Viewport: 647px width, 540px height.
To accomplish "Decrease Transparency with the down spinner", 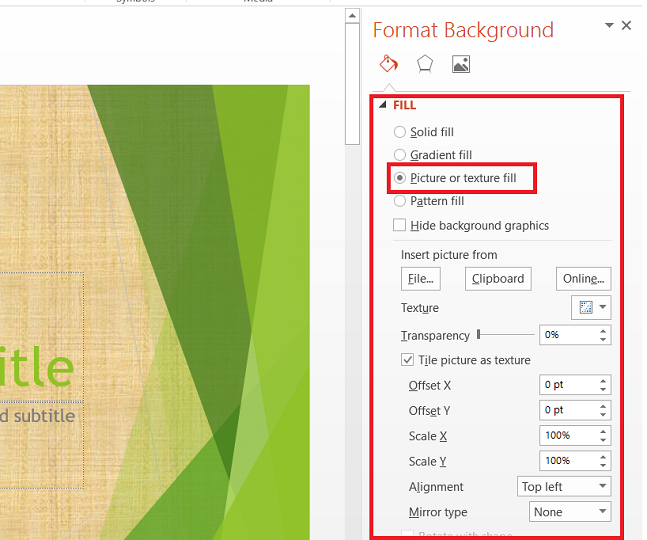I will 603,339.
